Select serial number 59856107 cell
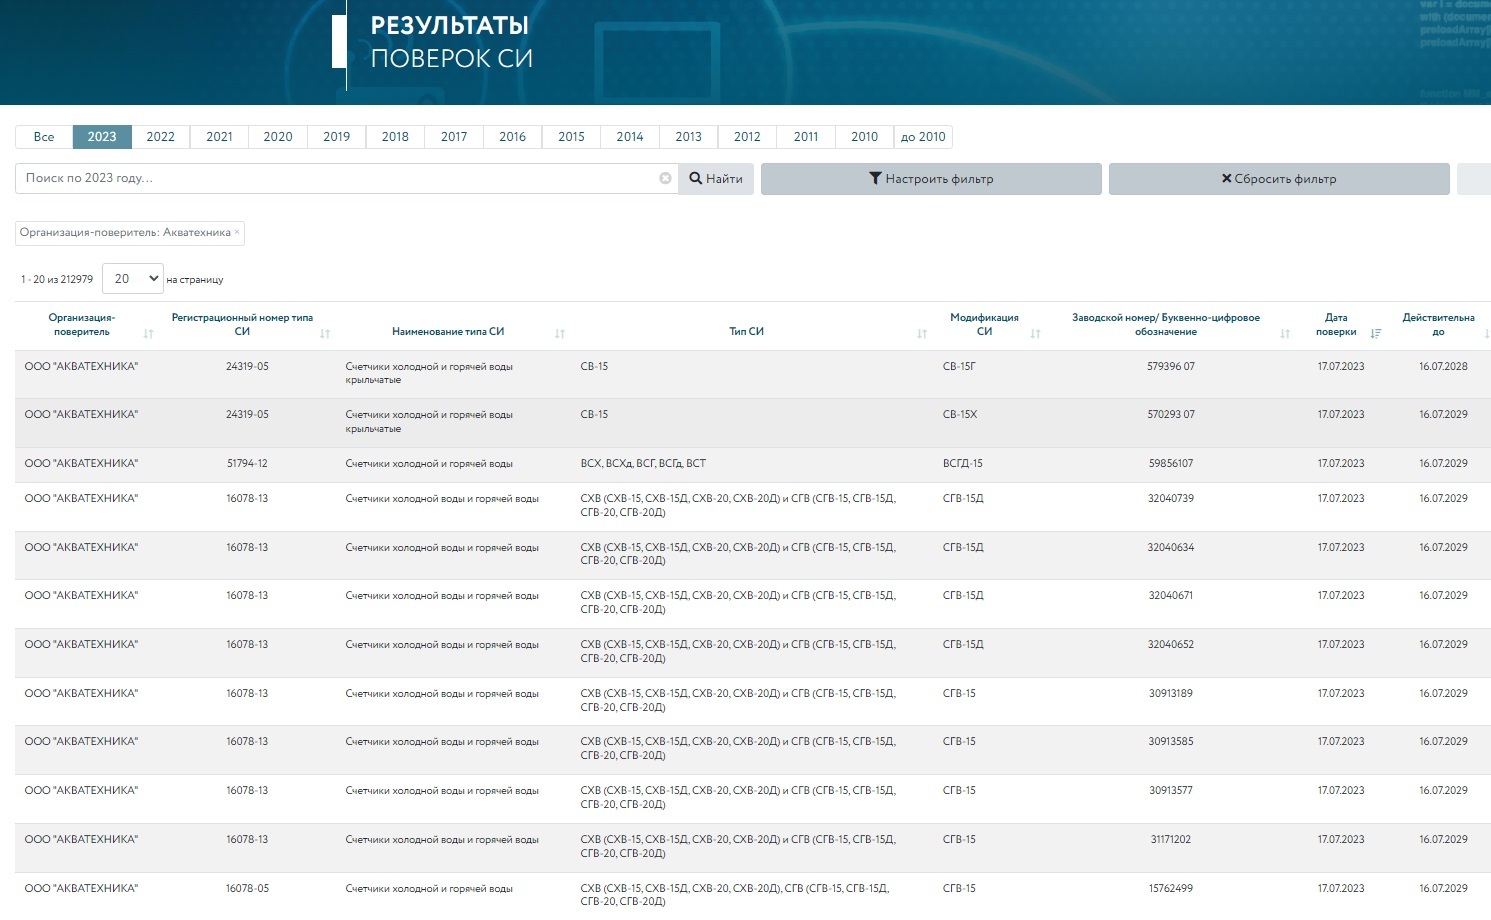 click(1171, 464)
